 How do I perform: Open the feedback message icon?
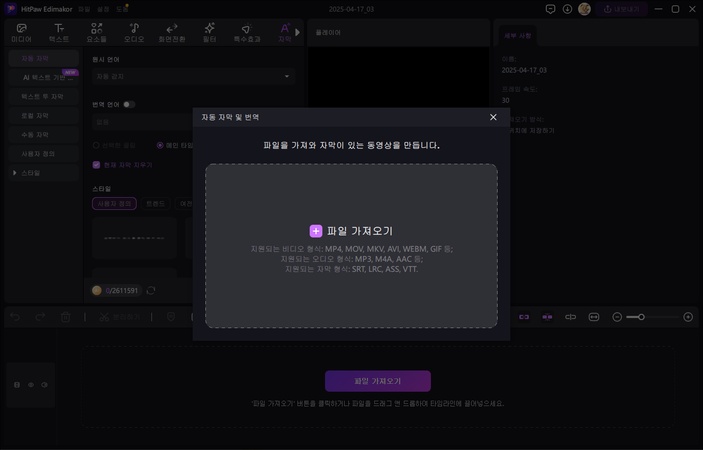point(550,9)
